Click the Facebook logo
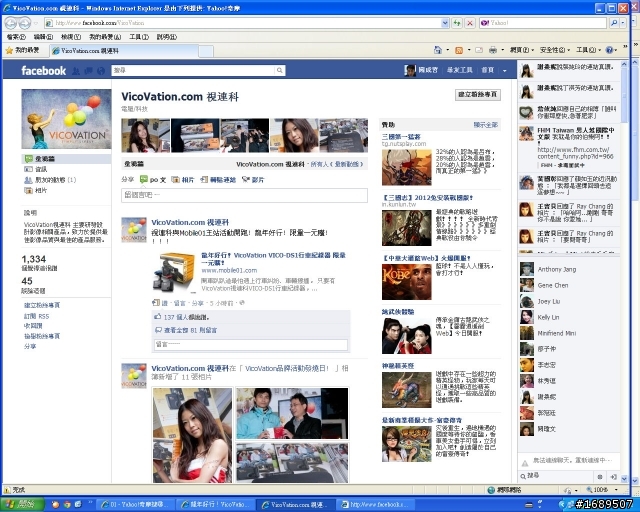 pyautogui.click(x=43, y=71)
